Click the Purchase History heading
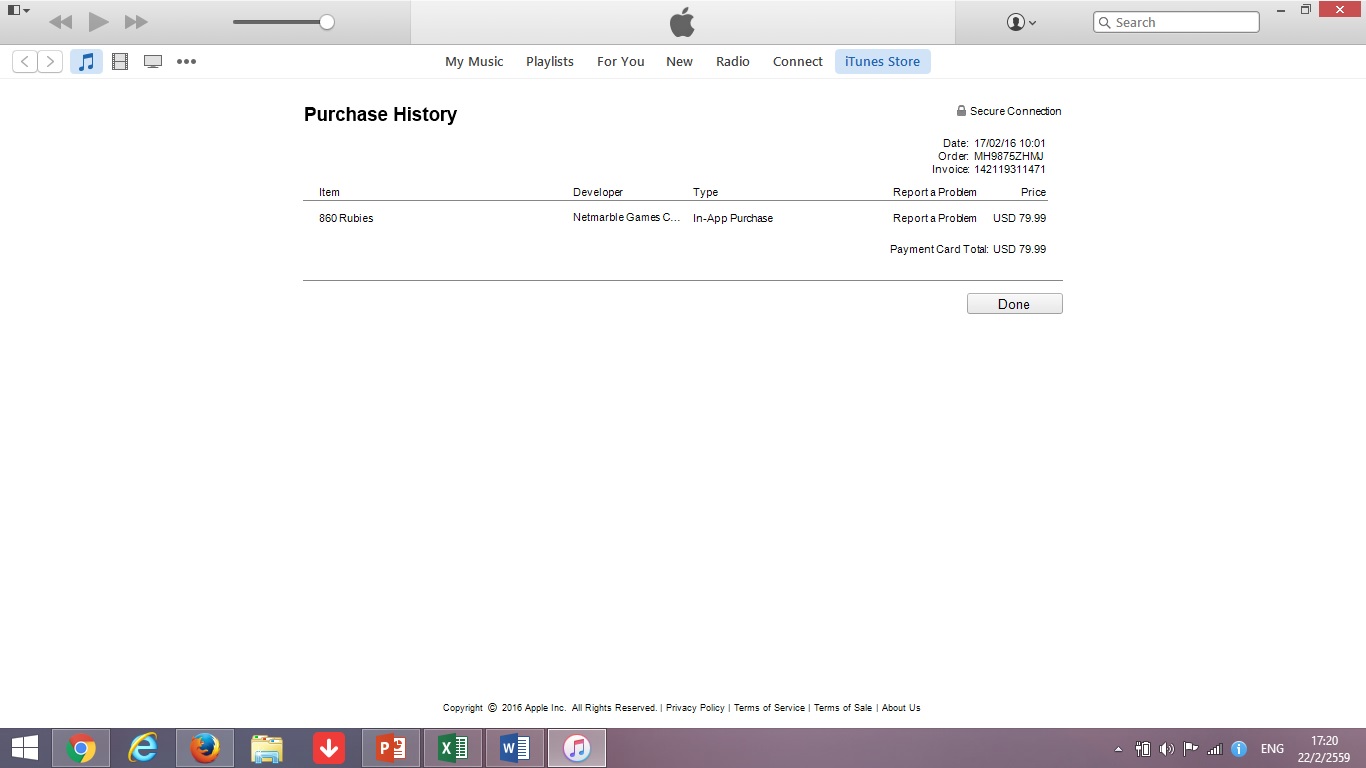This screenshot has height=768, width=1366. click(x=380, y=114)
